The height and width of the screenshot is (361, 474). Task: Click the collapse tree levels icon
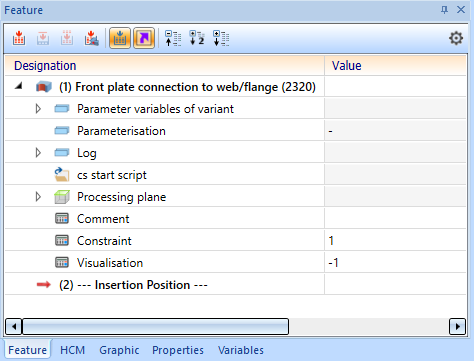pos(173,38)
